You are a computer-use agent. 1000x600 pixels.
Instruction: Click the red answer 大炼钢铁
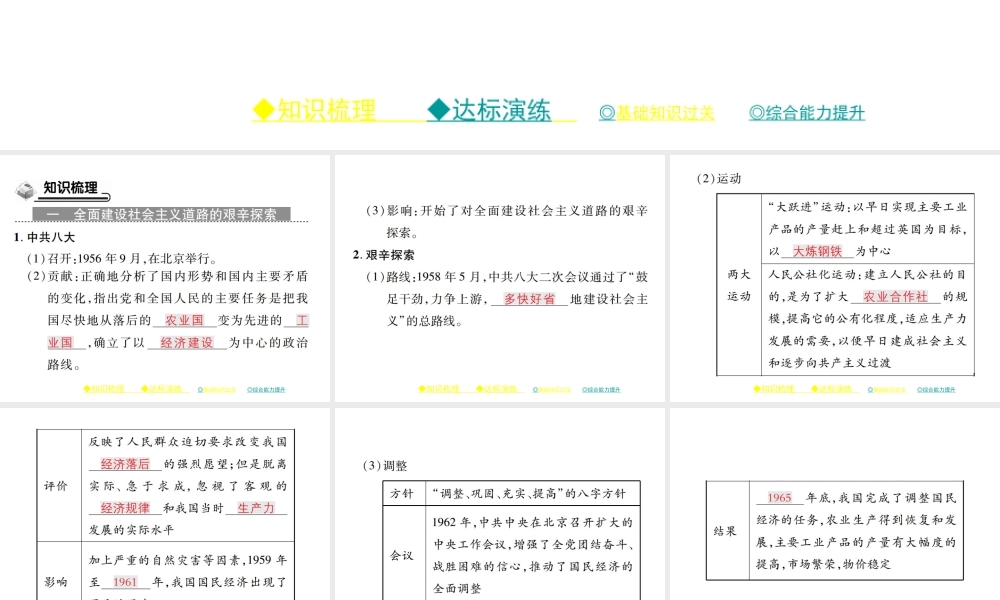coord(817,251)
